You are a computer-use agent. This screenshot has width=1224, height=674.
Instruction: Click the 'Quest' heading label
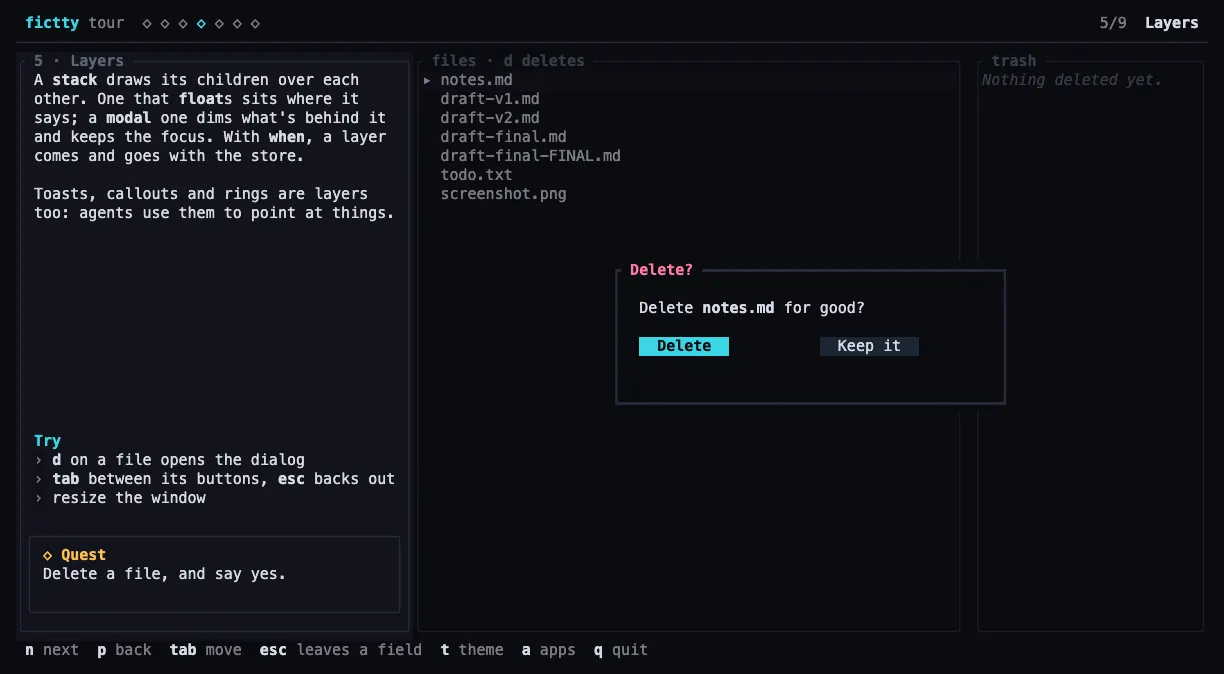pos(83,555)
